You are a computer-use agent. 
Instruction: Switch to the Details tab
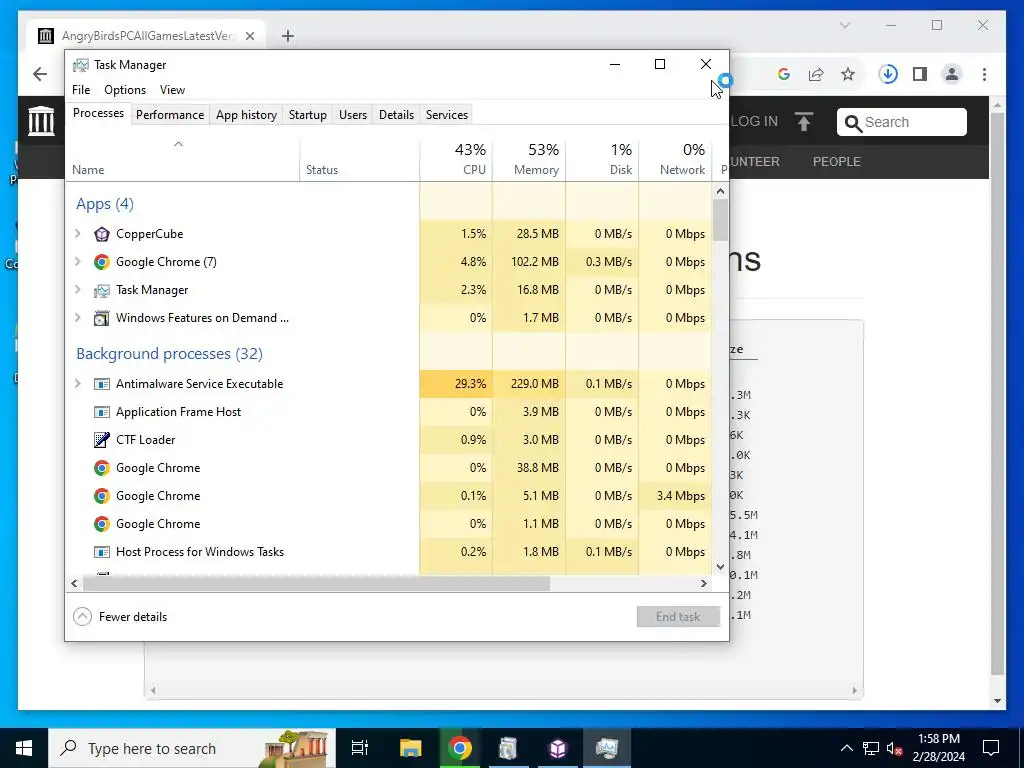click(396, 115)
